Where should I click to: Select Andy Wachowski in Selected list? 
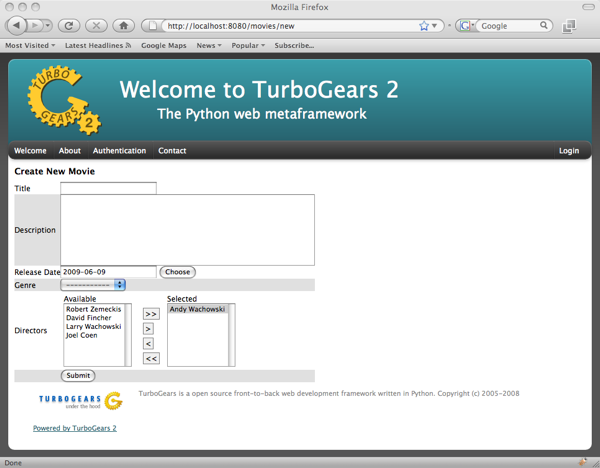click(197, 309)
